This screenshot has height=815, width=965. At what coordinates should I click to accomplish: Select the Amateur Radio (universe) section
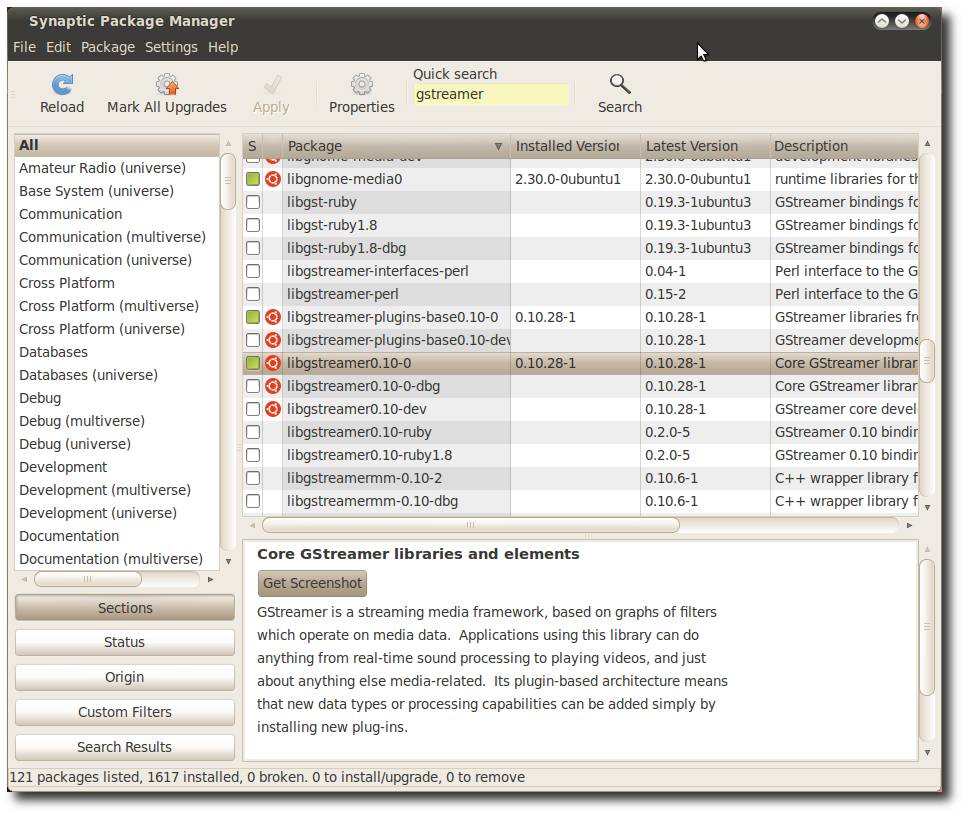click(x=117, y=168)
